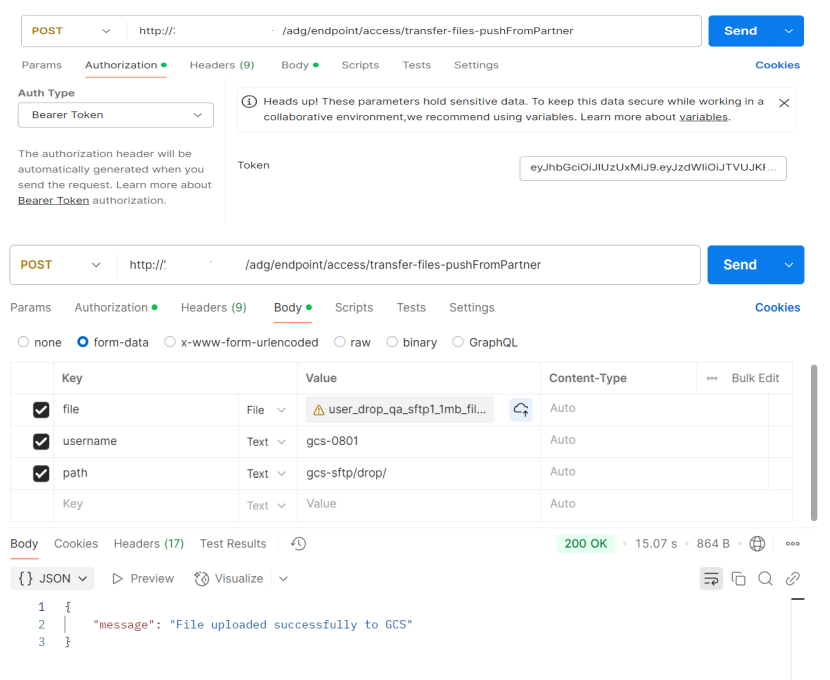This screenshot has height=680, width=830.
Task: Click the globe network icon in response
Action: point(757,544)
